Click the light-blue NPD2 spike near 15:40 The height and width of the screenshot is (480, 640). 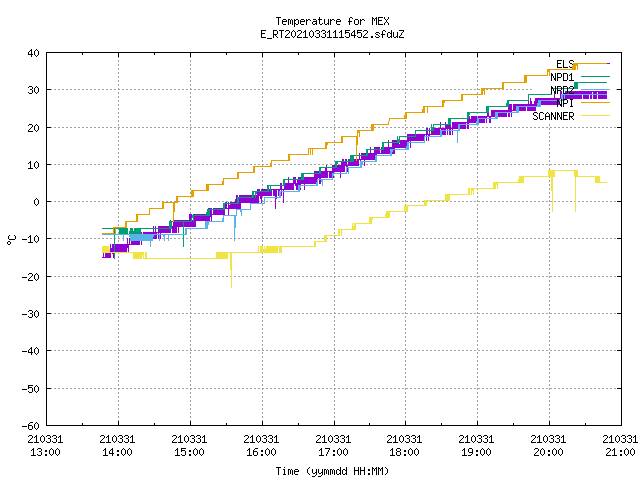(235, 227)
